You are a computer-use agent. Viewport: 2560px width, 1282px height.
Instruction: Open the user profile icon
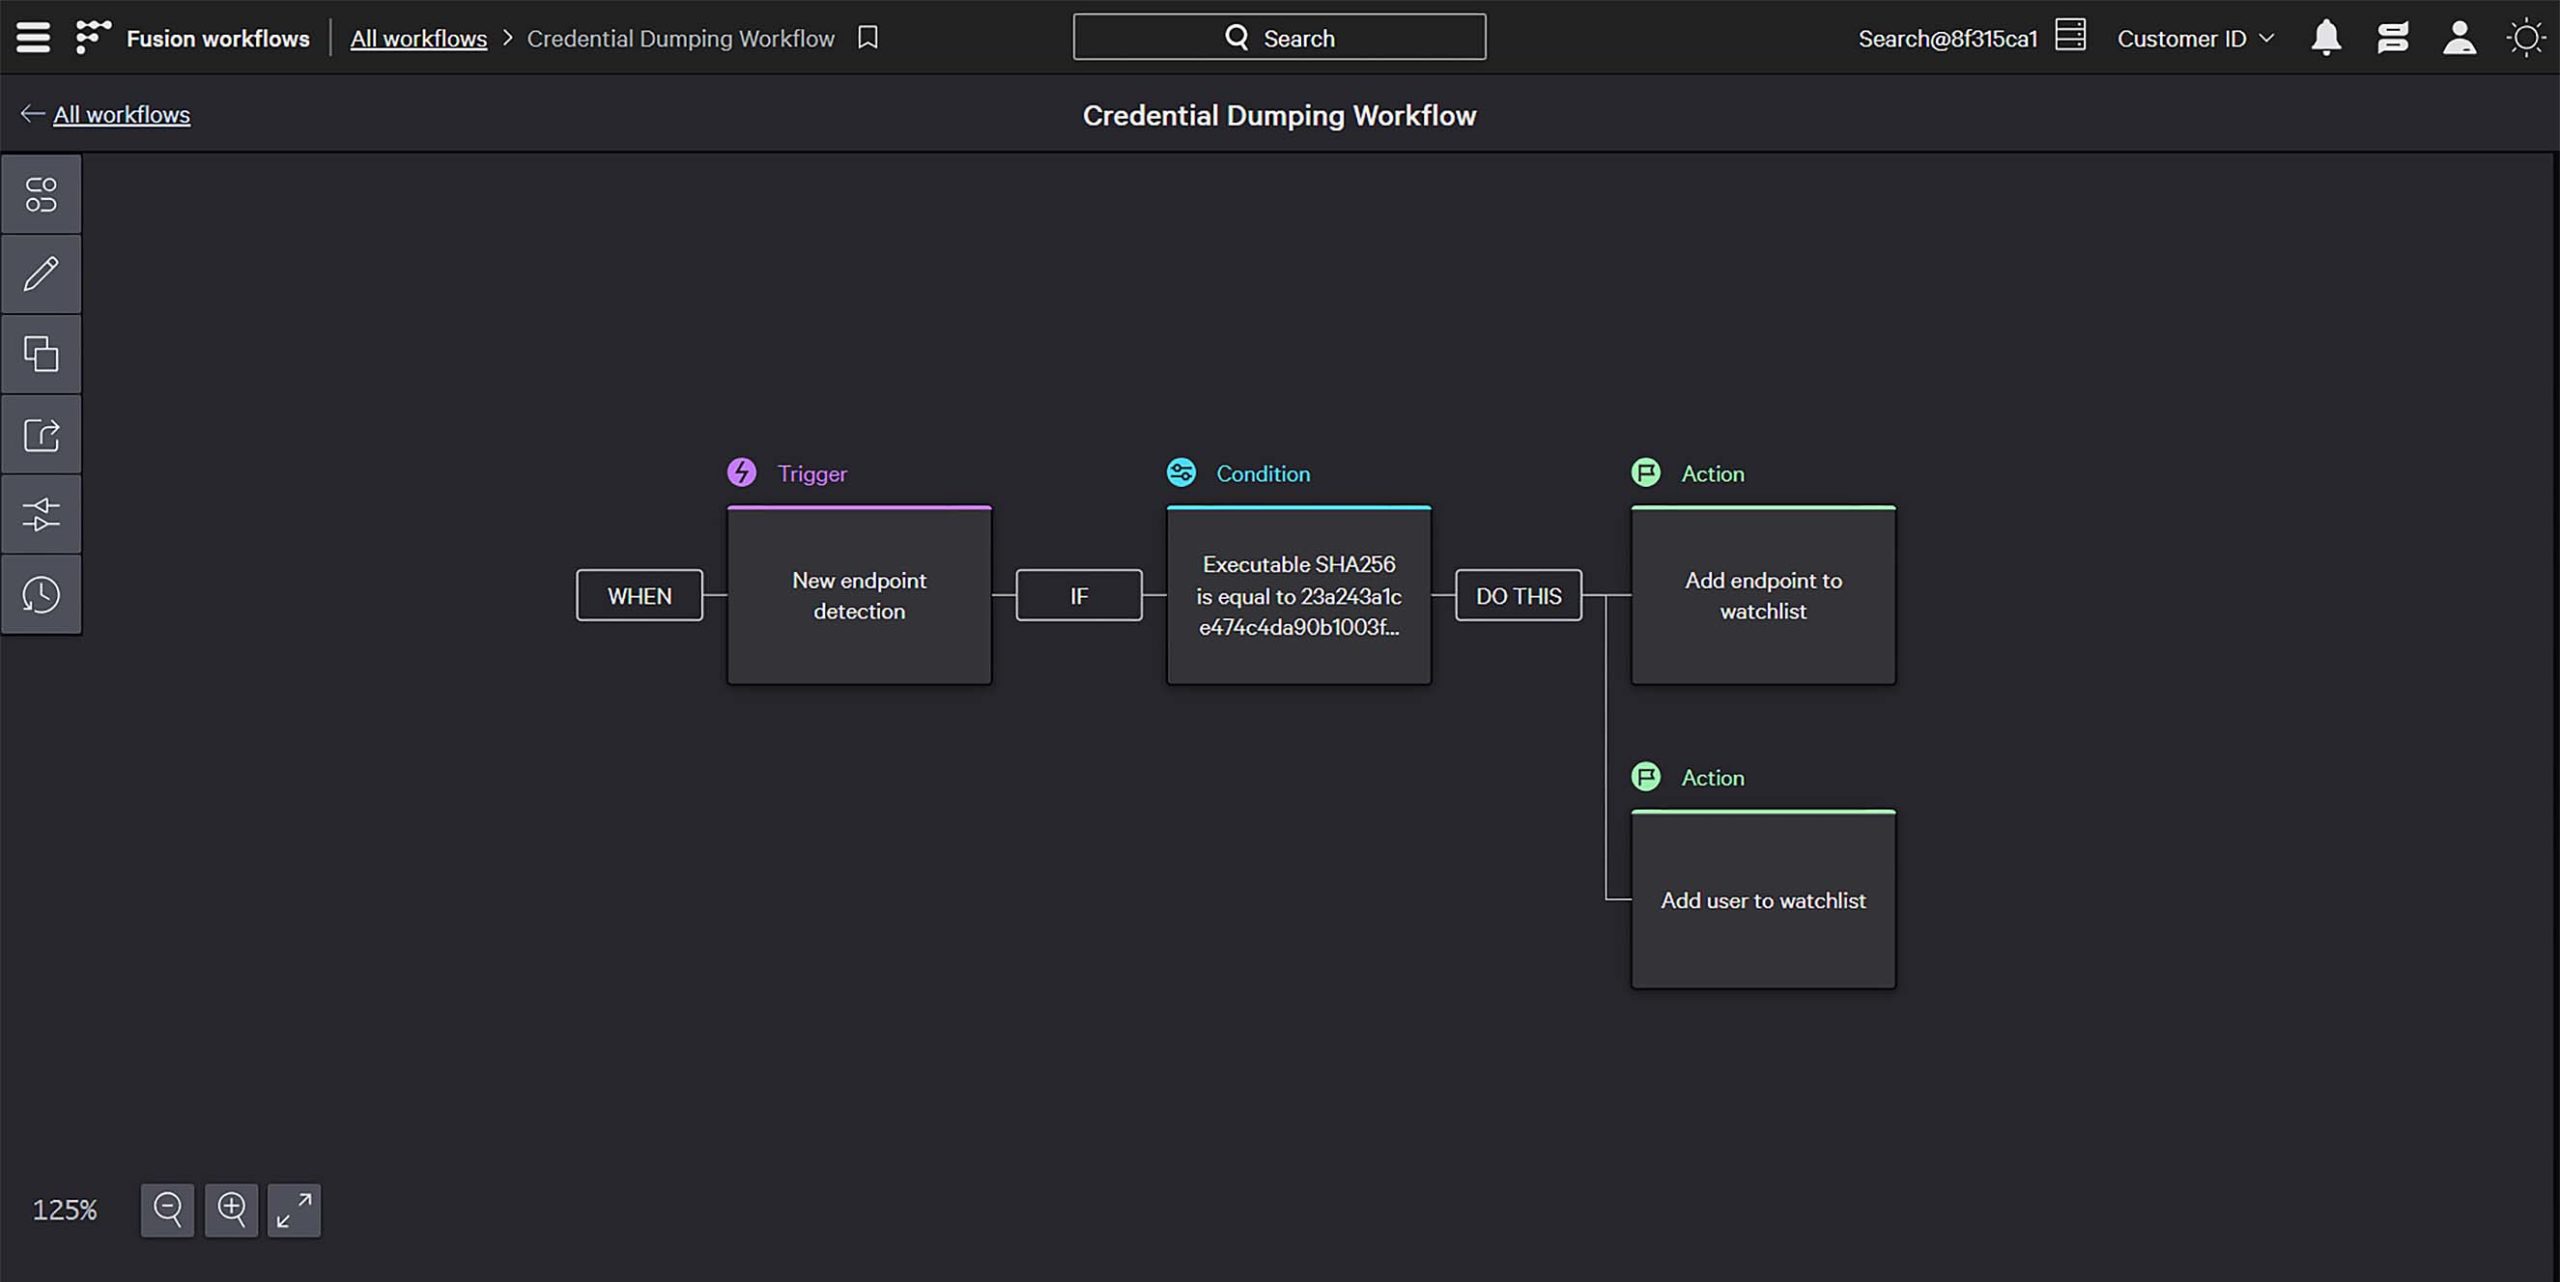coord(2459,38)
